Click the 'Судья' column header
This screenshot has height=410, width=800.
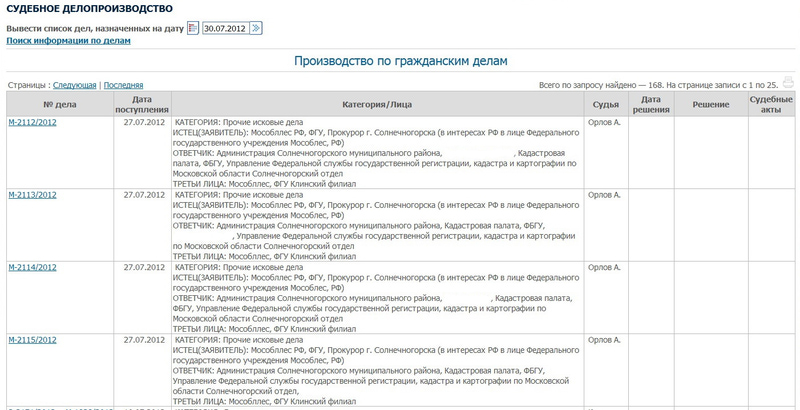[605, 103]
